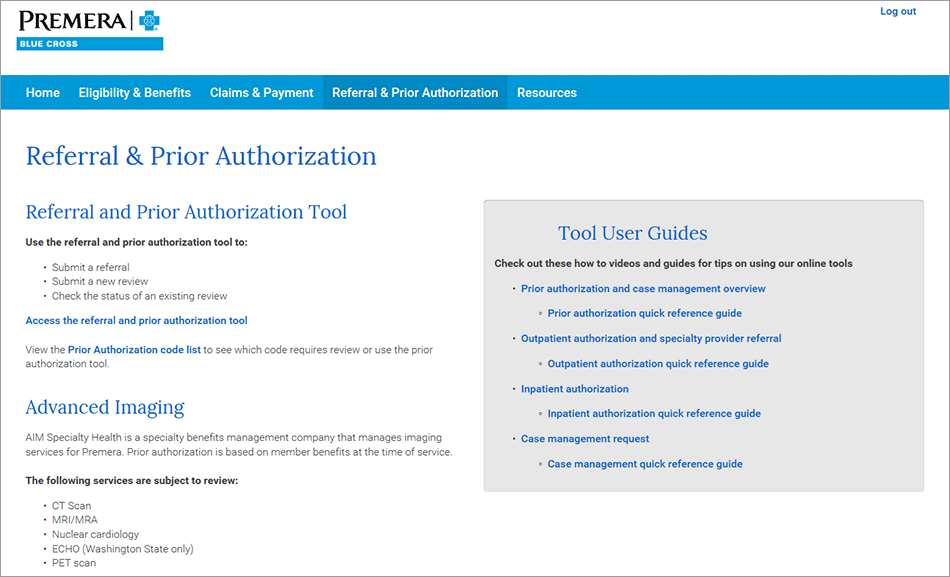The width and height of the screenshot is (950, 577).
Task: Click the Referral and Prior Authorization Tool heading
Action: coord(186,212)
